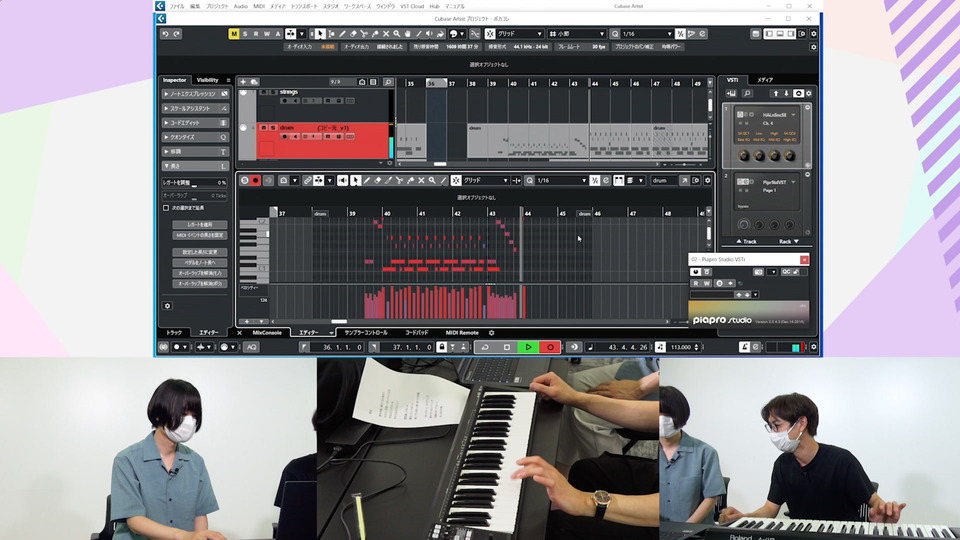Open the editor snap type grid dropdown
960x540 pixels.
click(x=486, y=181)
